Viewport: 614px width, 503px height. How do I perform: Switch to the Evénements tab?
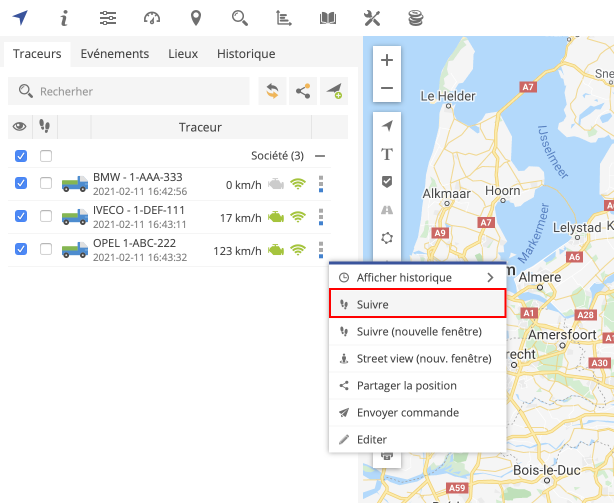(x=114, y=54)
